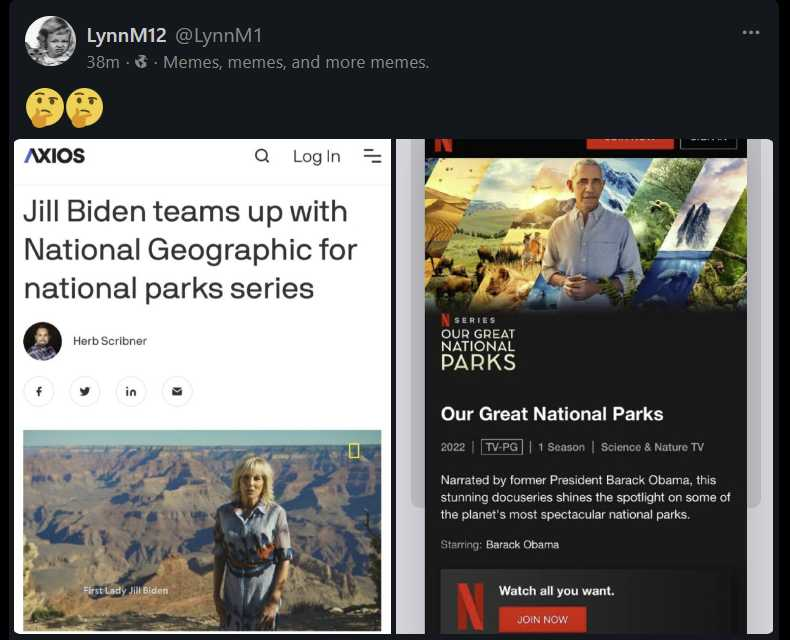790x640 pixels.
Task: Click the Barack Obama starring link
Action: pyautogui.click(x=522, y=545)
